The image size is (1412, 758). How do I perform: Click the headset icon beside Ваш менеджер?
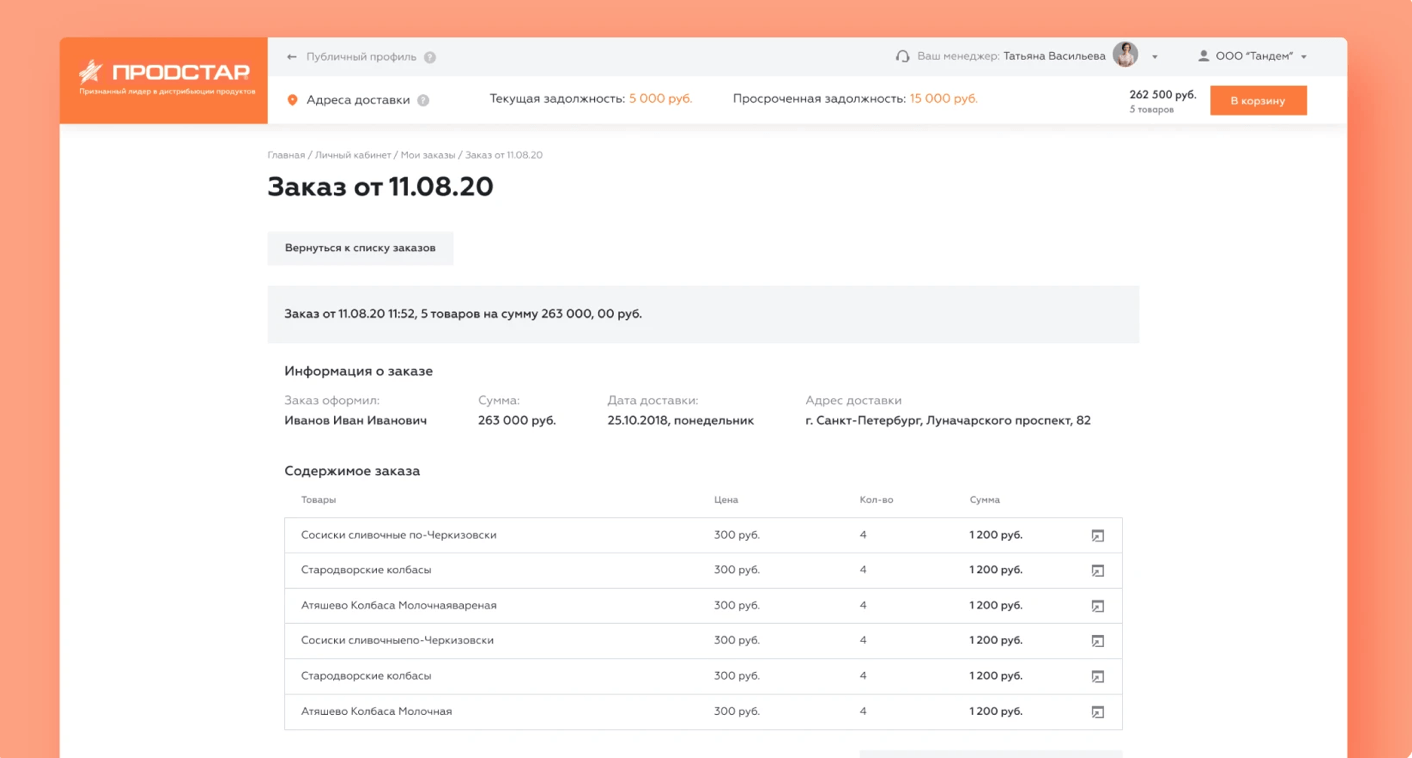coord(902,57)
